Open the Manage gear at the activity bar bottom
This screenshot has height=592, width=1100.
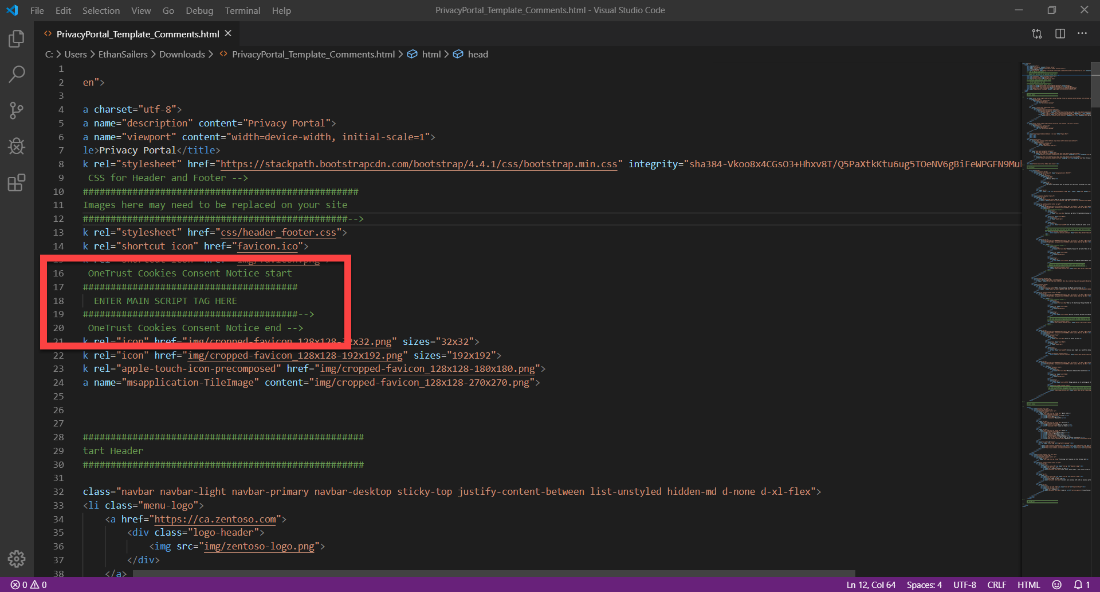[15, 558]
